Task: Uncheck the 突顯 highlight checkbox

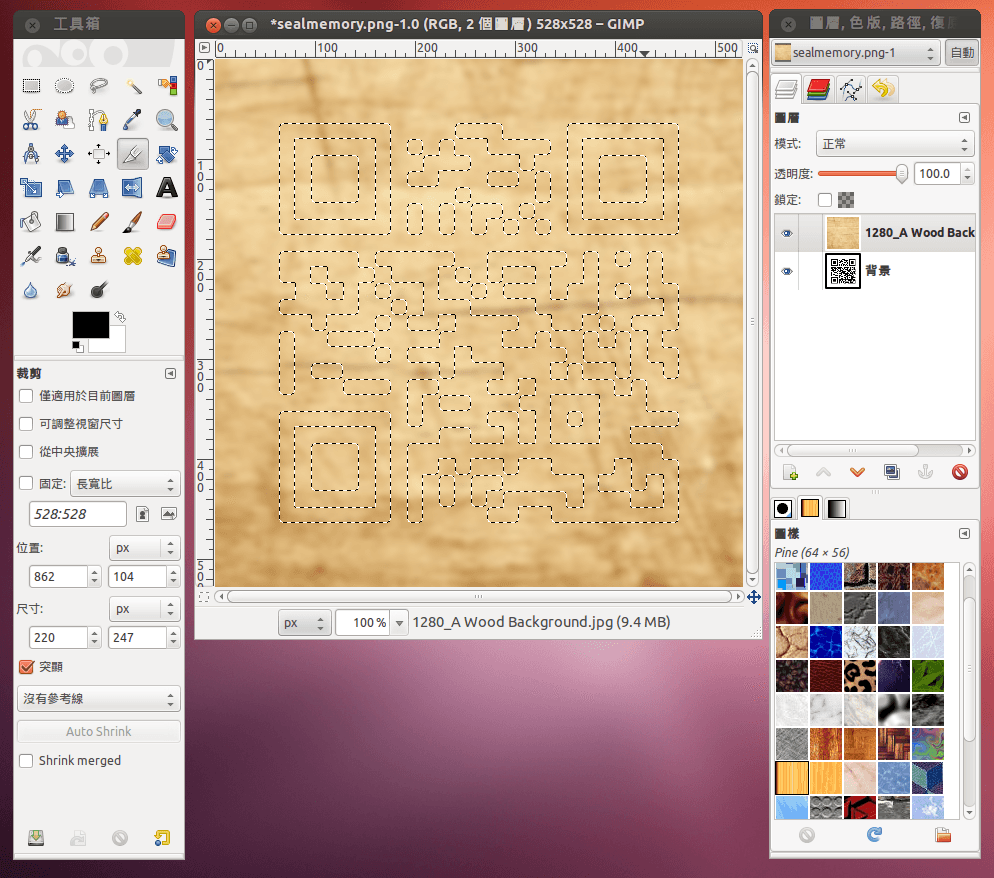Action: click(x=26, y=667)
